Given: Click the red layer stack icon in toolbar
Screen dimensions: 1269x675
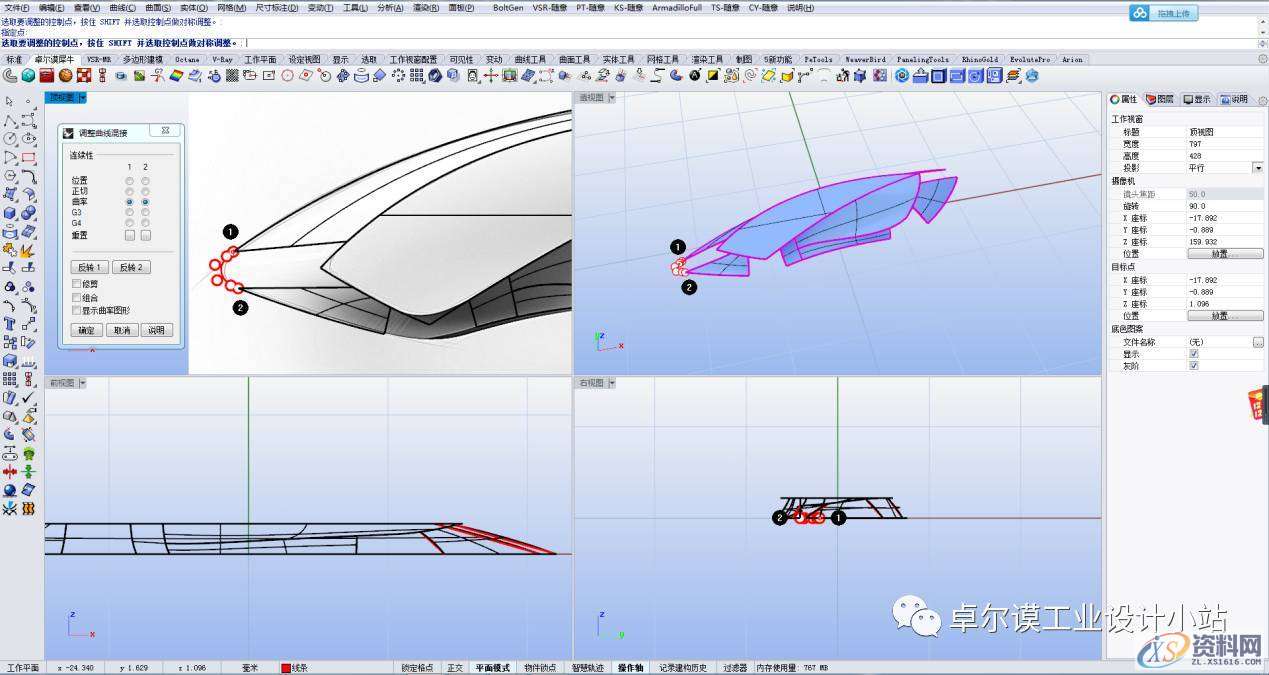Looking at the screenshot, I should point(47,75).
